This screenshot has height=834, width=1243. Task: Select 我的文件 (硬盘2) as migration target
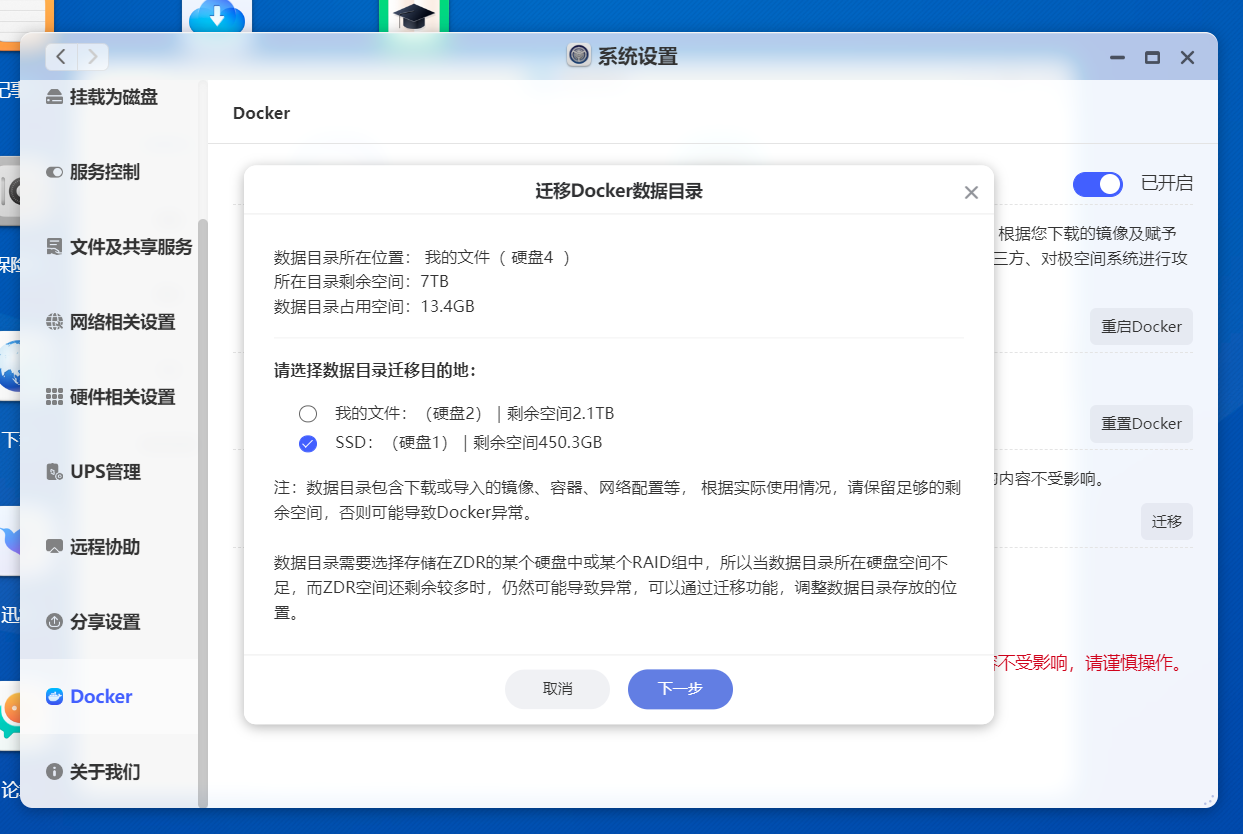point(308,413)
